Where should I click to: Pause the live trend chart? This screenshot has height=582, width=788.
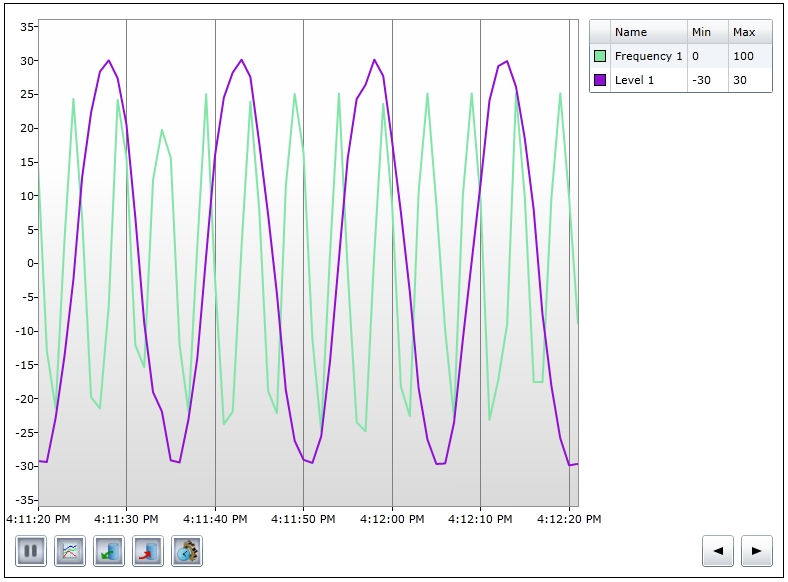[31, 550]
